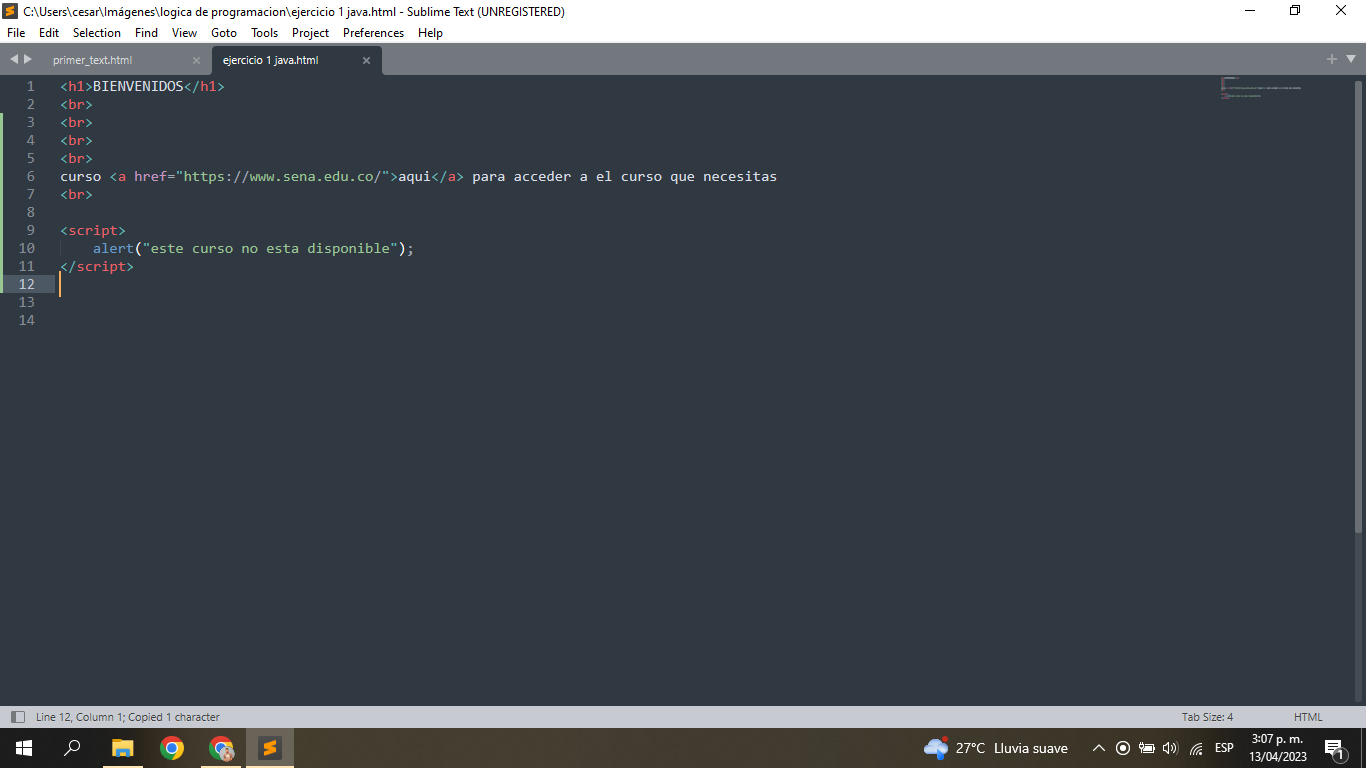Image resolution: width=1366 pixels, height=768 pixels.
Task: Click the Sublime Text title bar icon
Action: click(11, 11)
